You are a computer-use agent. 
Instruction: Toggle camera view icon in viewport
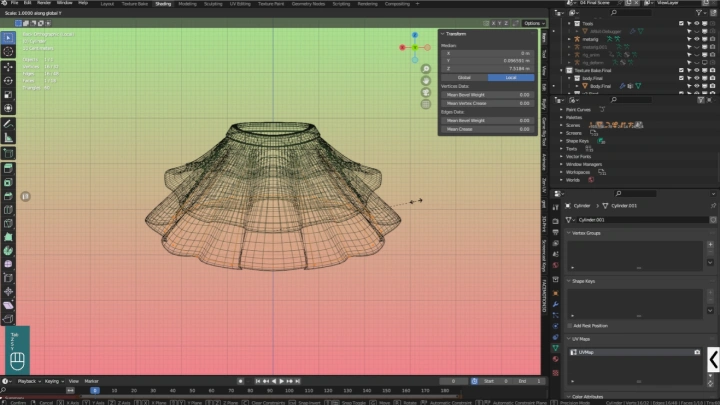point(426,91)
